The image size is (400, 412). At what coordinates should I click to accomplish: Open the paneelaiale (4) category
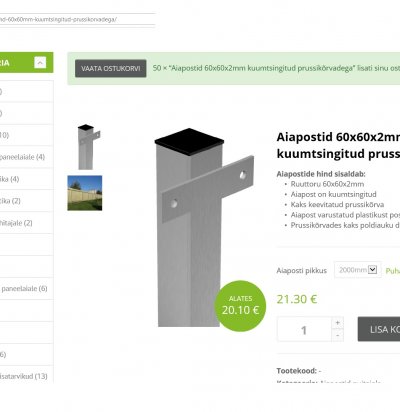tap(22, 157)
